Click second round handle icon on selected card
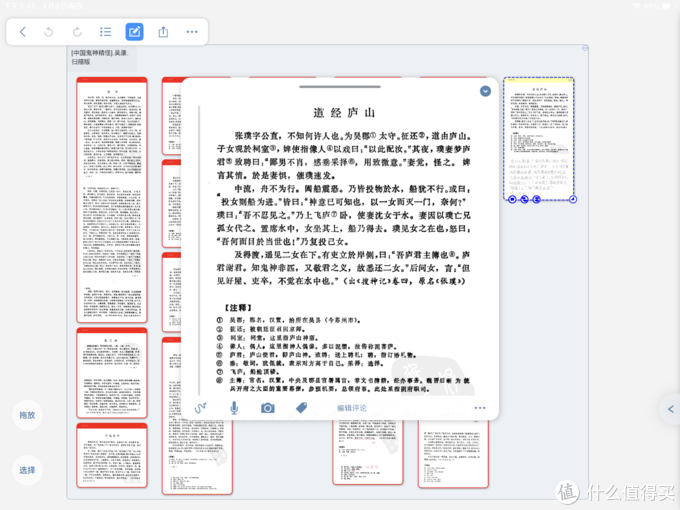680x510 pixels. [524, 199]
